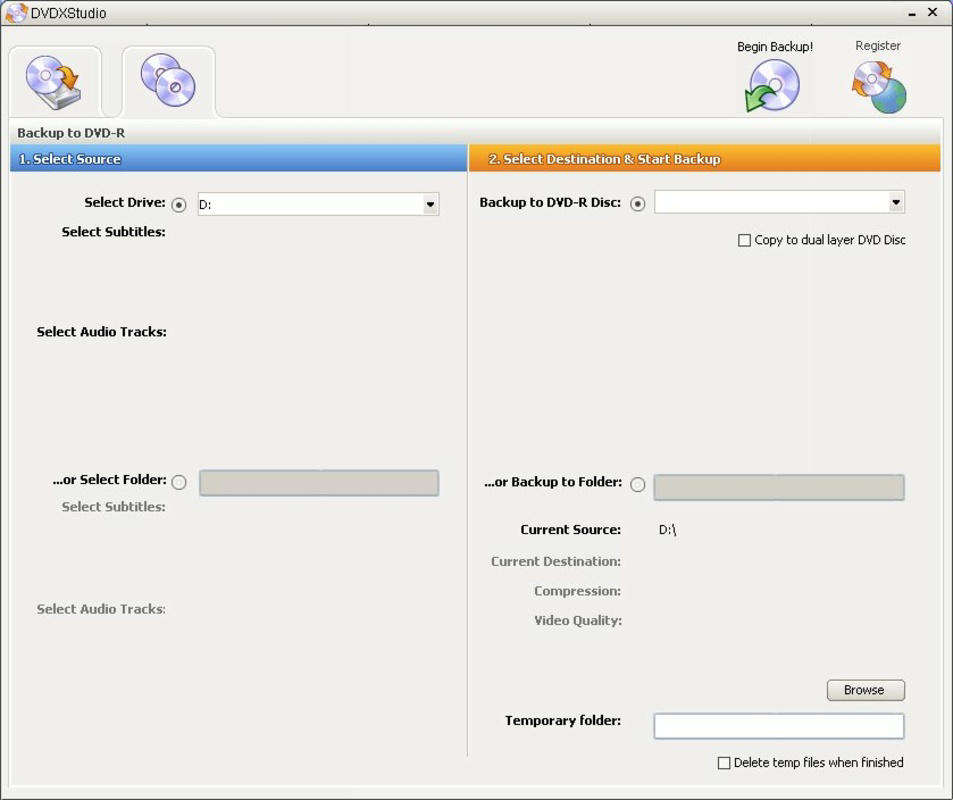Click the Register label text
The height and width of the screenshot is (800, 953).
point(878,46)
